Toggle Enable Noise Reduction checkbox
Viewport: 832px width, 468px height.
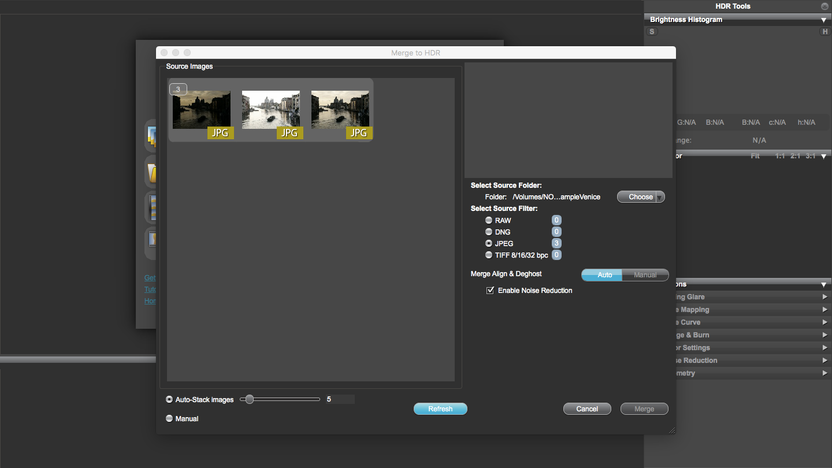coord(490,290)
